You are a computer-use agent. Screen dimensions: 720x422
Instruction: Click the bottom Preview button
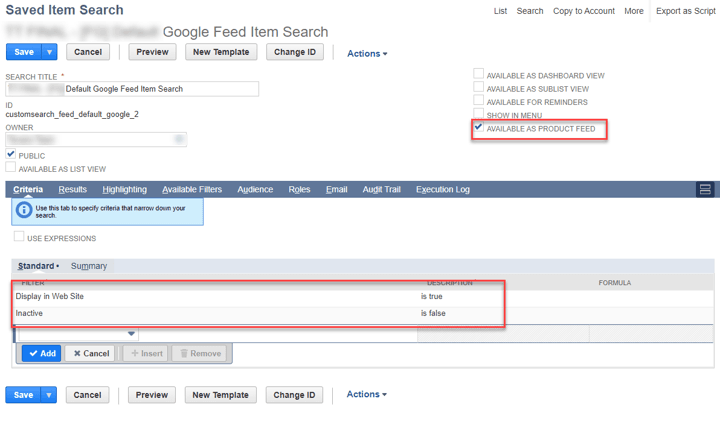tap(152, 395)
